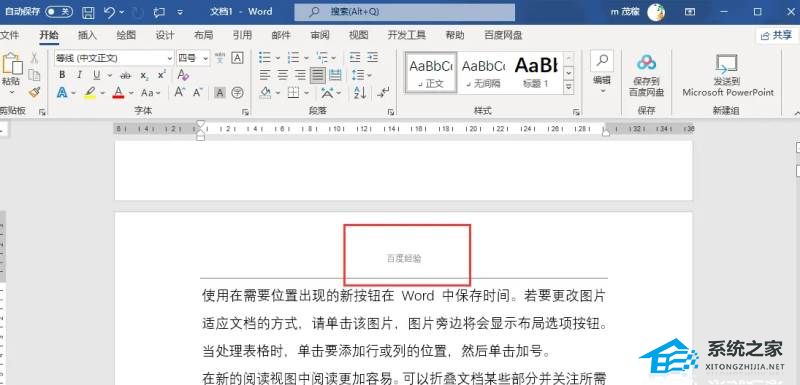Viewport: 800px width, 385px height.
Task: Undo the last action
Action: point(109,12)
